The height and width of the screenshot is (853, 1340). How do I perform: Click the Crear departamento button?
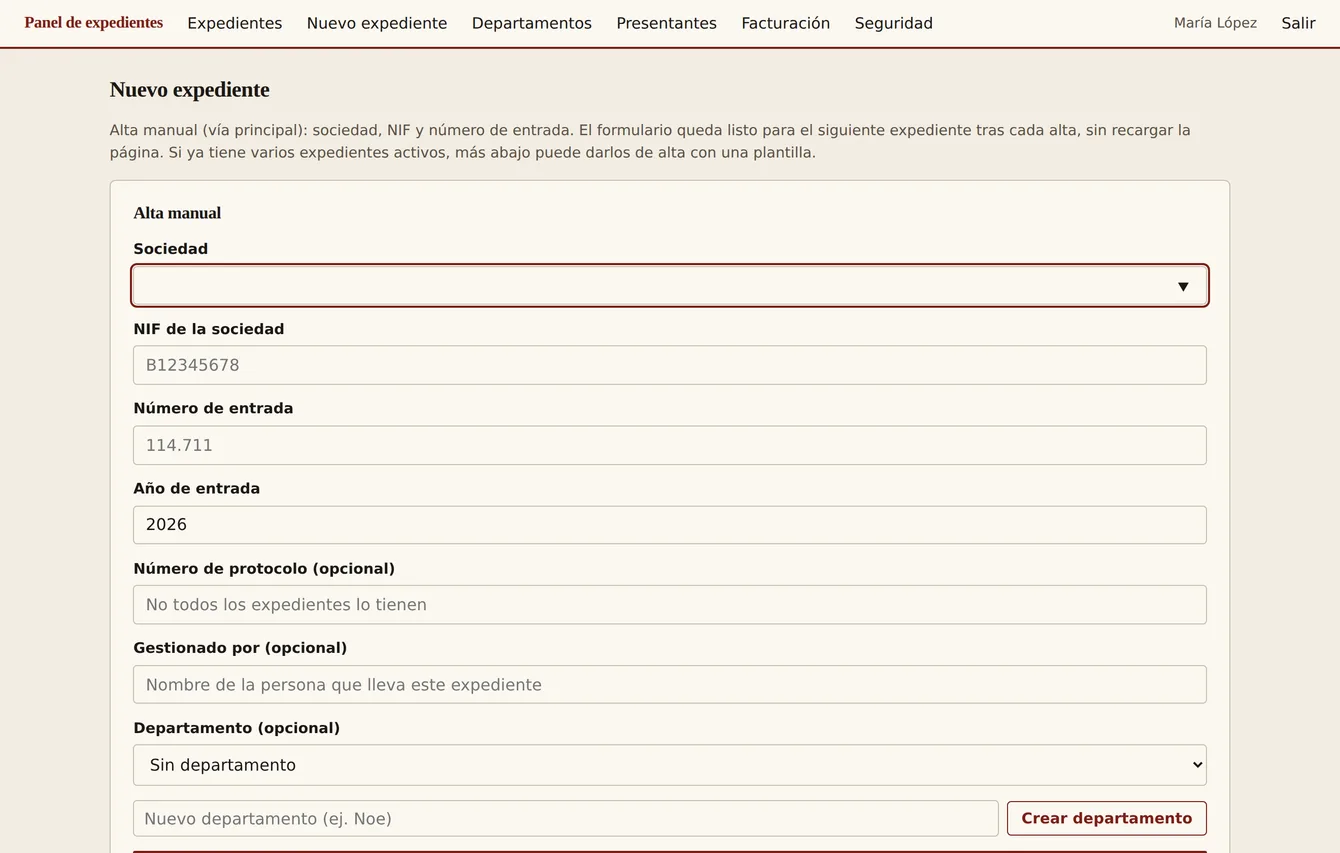pyautogui.click(x=1107, y=818)
